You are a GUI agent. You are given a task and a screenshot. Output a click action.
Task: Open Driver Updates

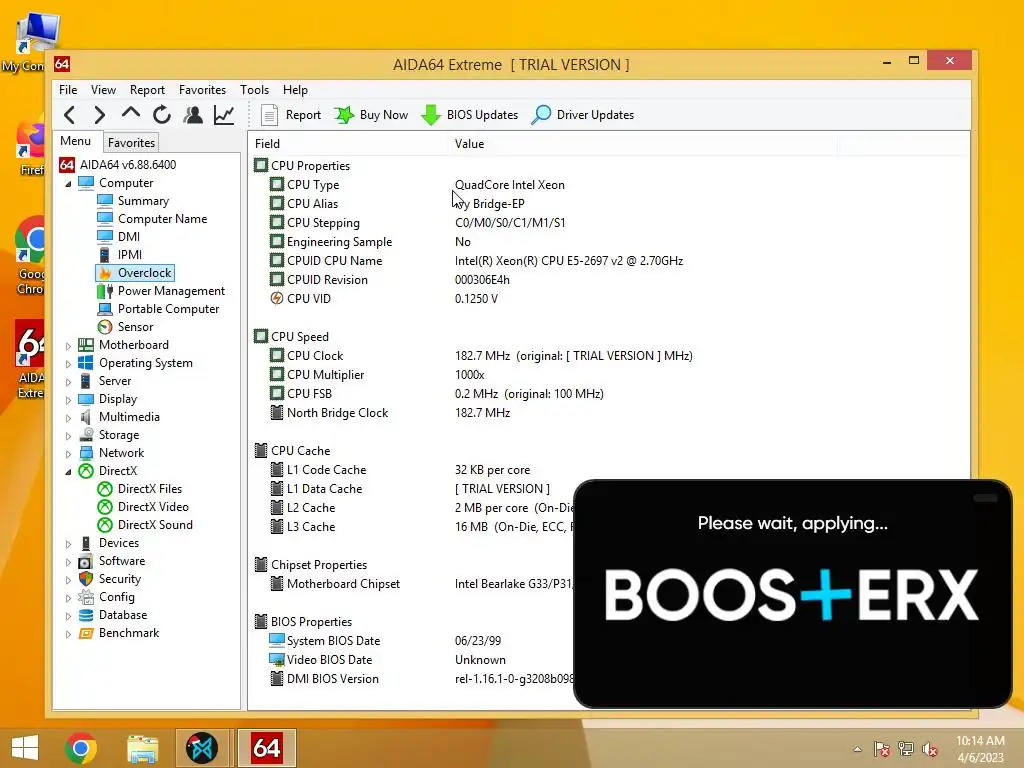[x=583, y=115]
